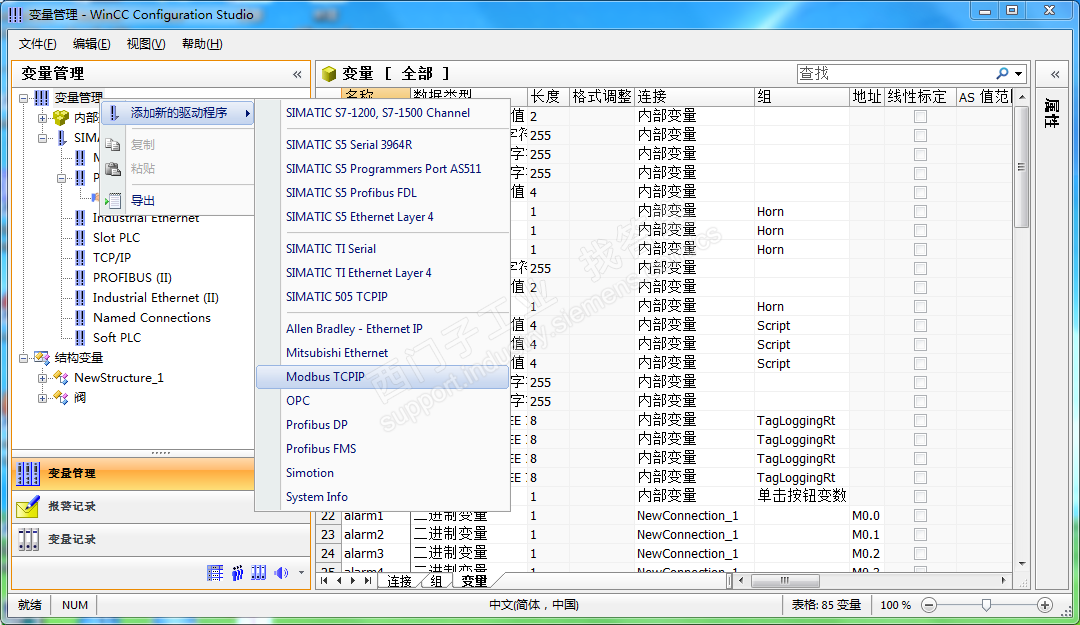
Task: Open the 报警记录 alarm logging icon
Action: tap(28, 506)
